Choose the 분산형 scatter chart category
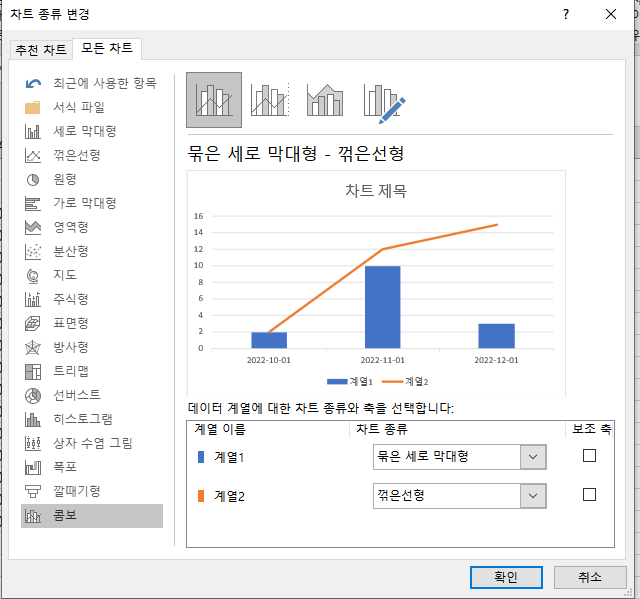640x599 pixels. tap(92, 251)
